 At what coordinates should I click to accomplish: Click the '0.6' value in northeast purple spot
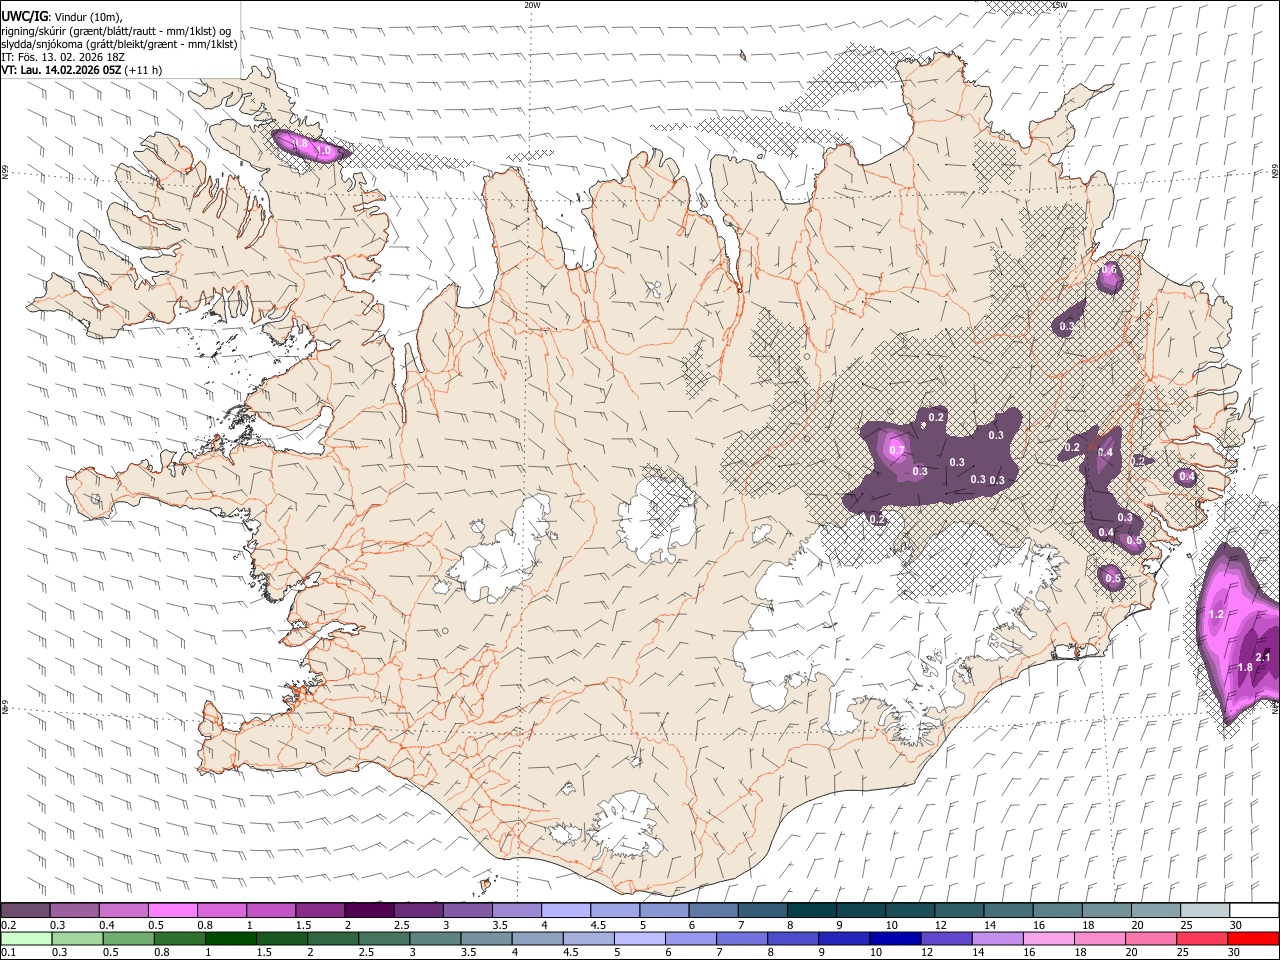pos(1109,270)
